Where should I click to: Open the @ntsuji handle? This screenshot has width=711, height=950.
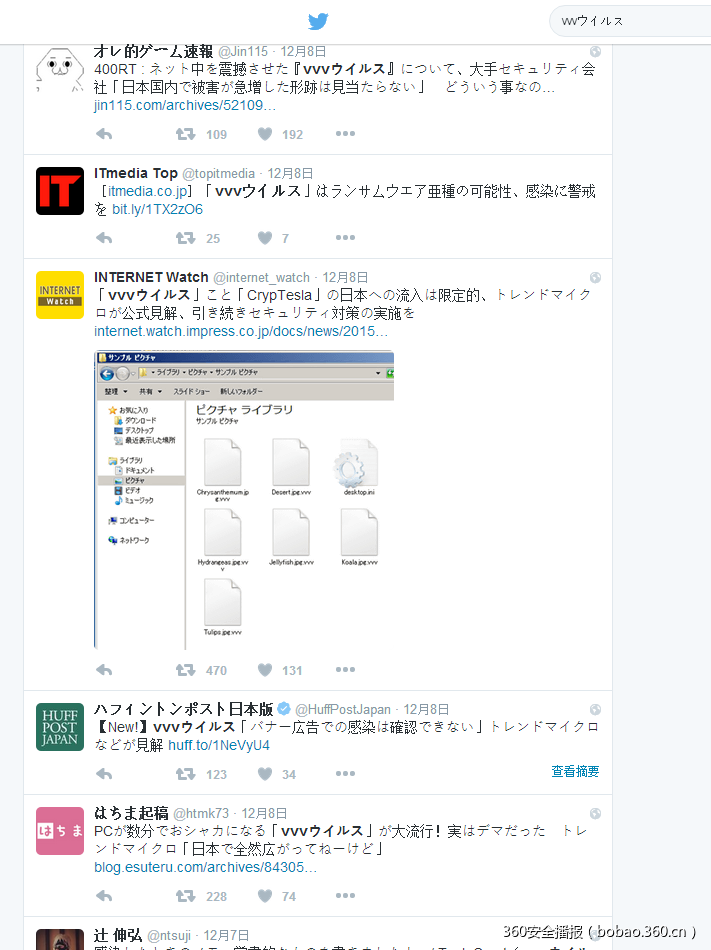pos(169,936)
